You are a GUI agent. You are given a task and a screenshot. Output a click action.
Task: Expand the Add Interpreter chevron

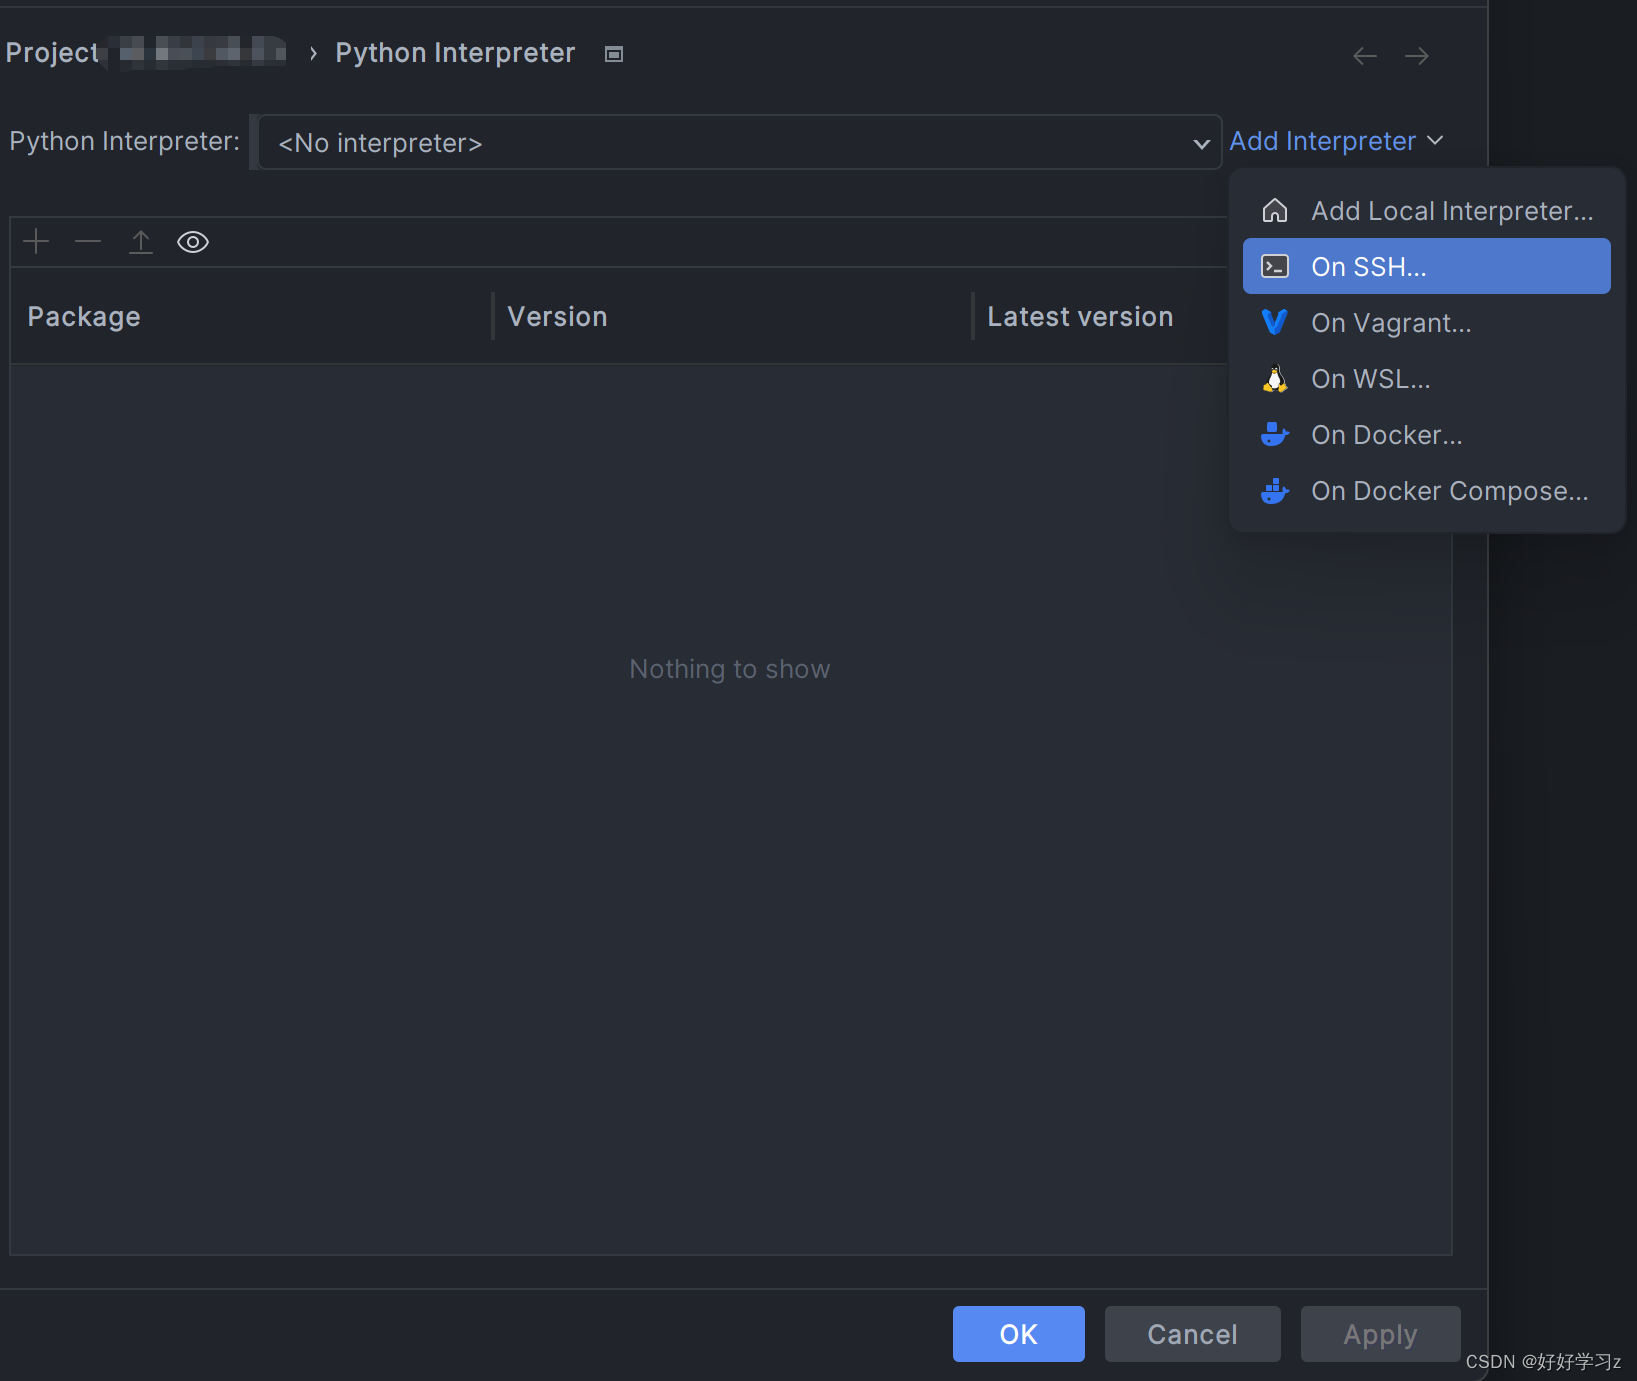point(1437,141)
